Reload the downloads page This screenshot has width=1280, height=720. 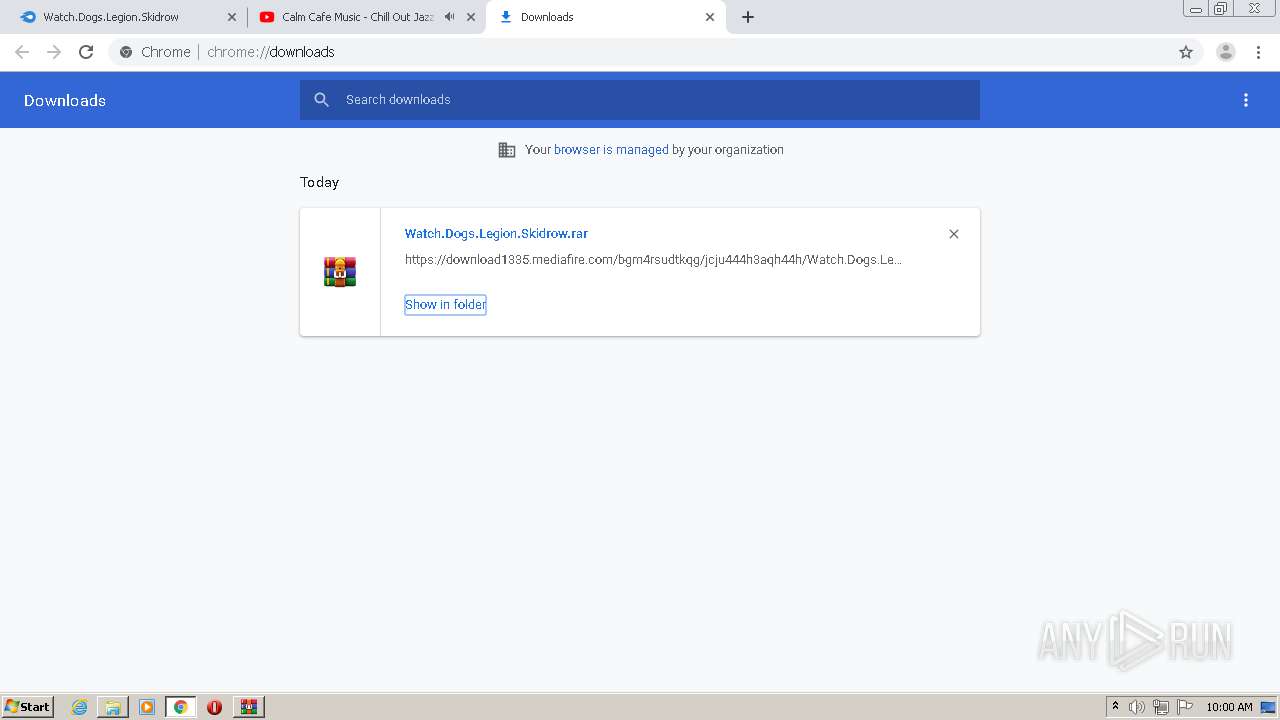[86, 52]
